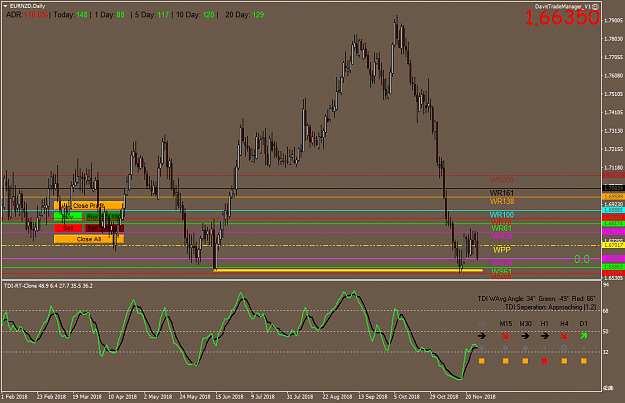Click the WR161 level label
625x403 pixels.
501,193
